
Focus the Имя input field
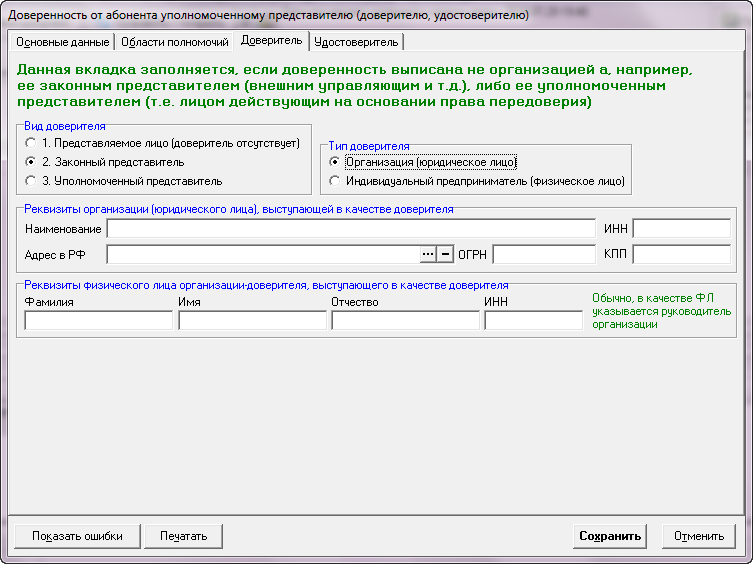(252, 320)
